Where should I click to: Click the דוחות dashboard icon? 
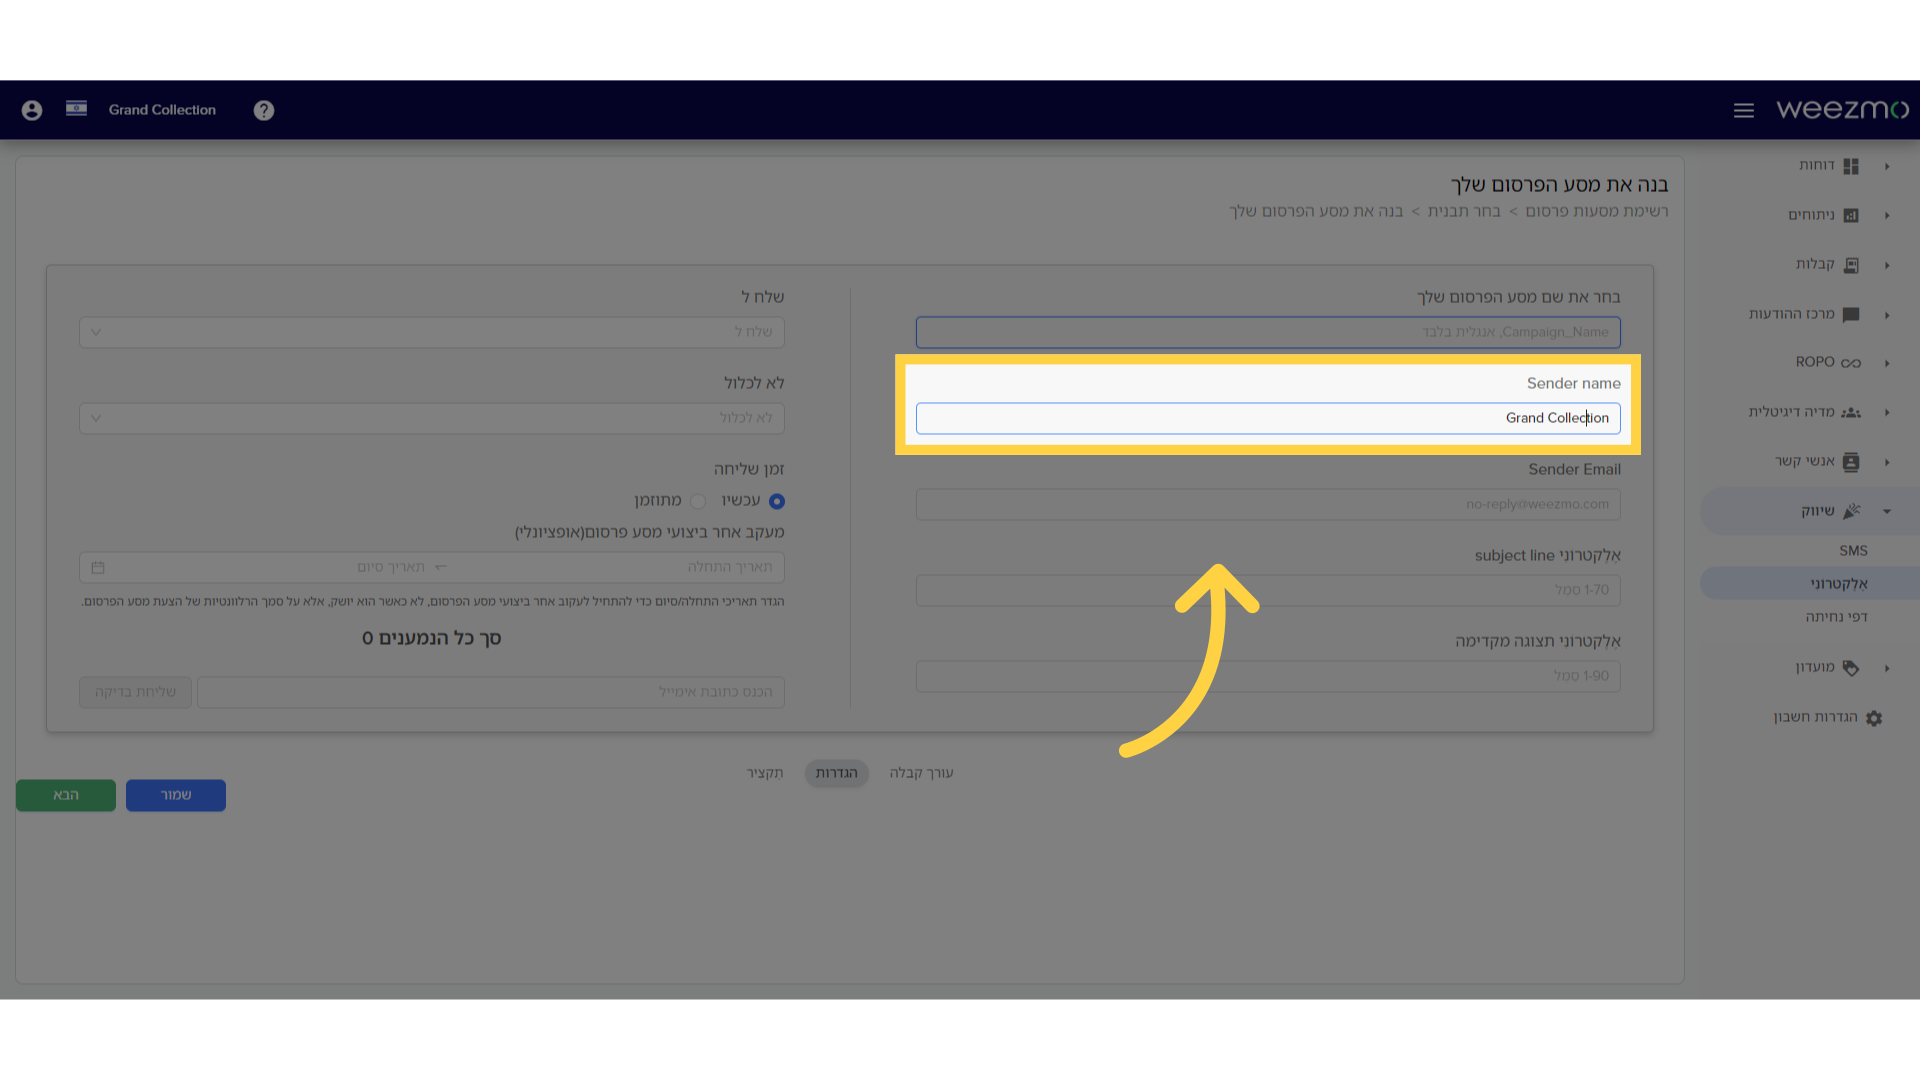point(1851,166)
